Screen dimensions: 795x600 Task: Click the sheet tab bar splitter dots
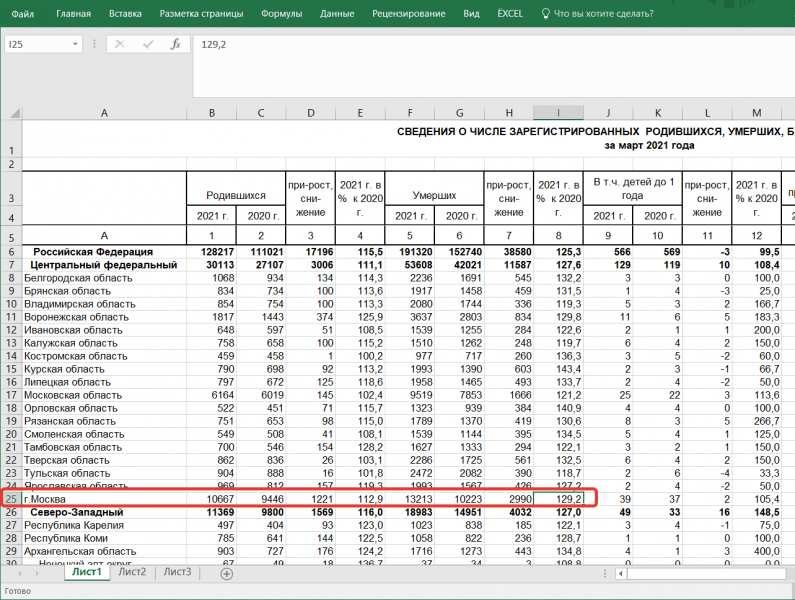click(x=604, y=574)
